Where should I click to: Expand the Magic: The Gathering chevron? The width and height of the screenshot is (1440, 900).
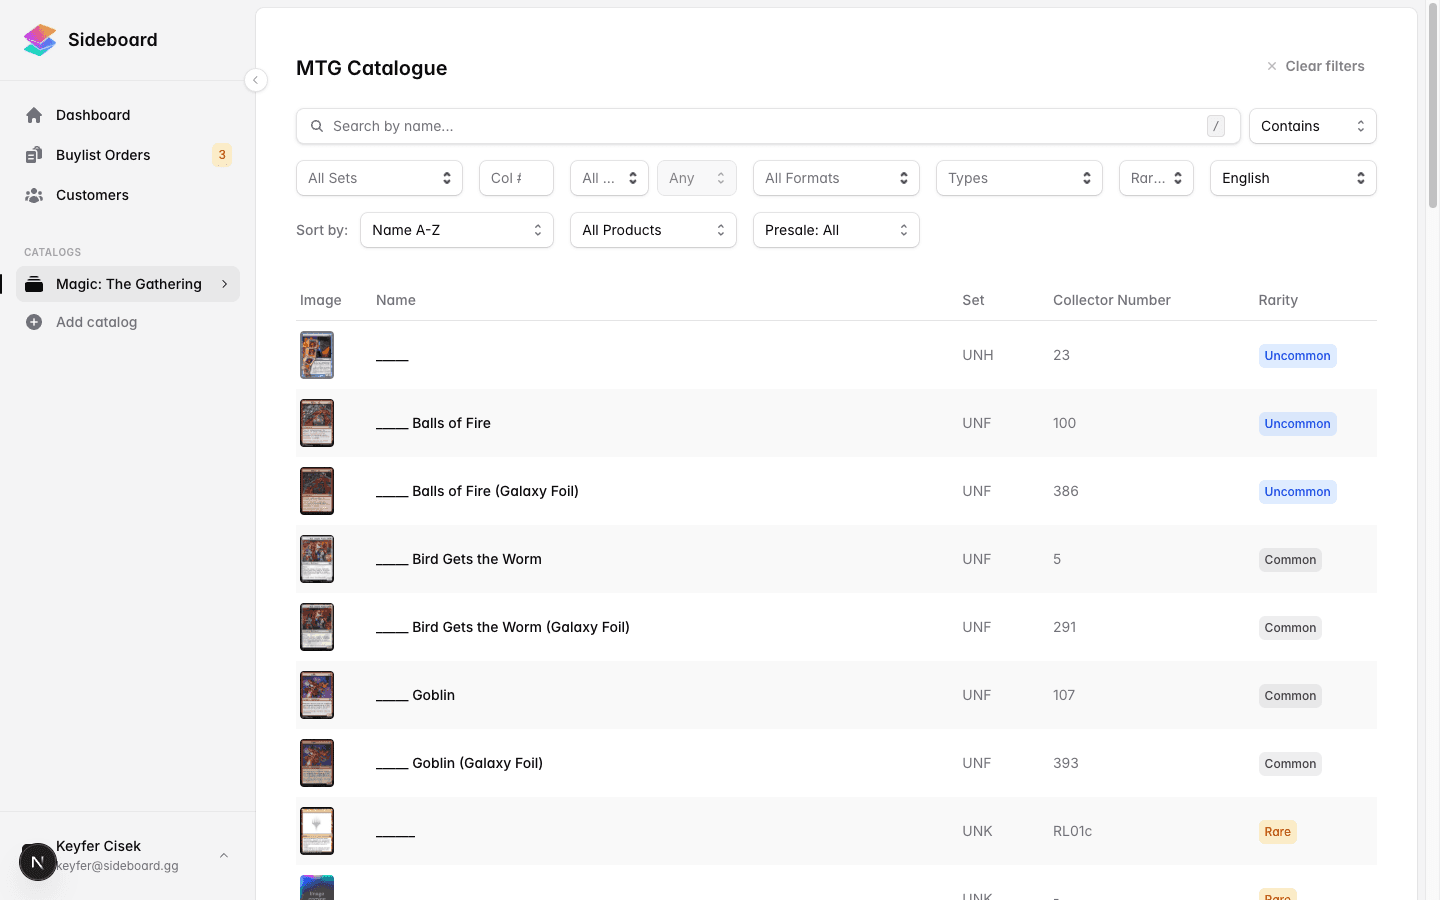coord(225,284)
